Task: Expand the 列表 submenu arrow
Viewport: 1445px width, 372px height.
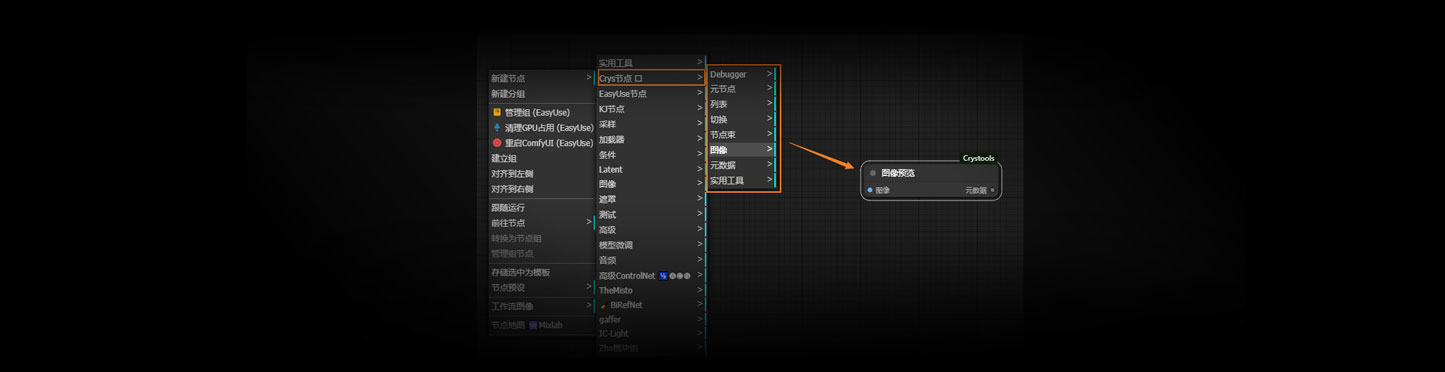Action: click(770, 103)
